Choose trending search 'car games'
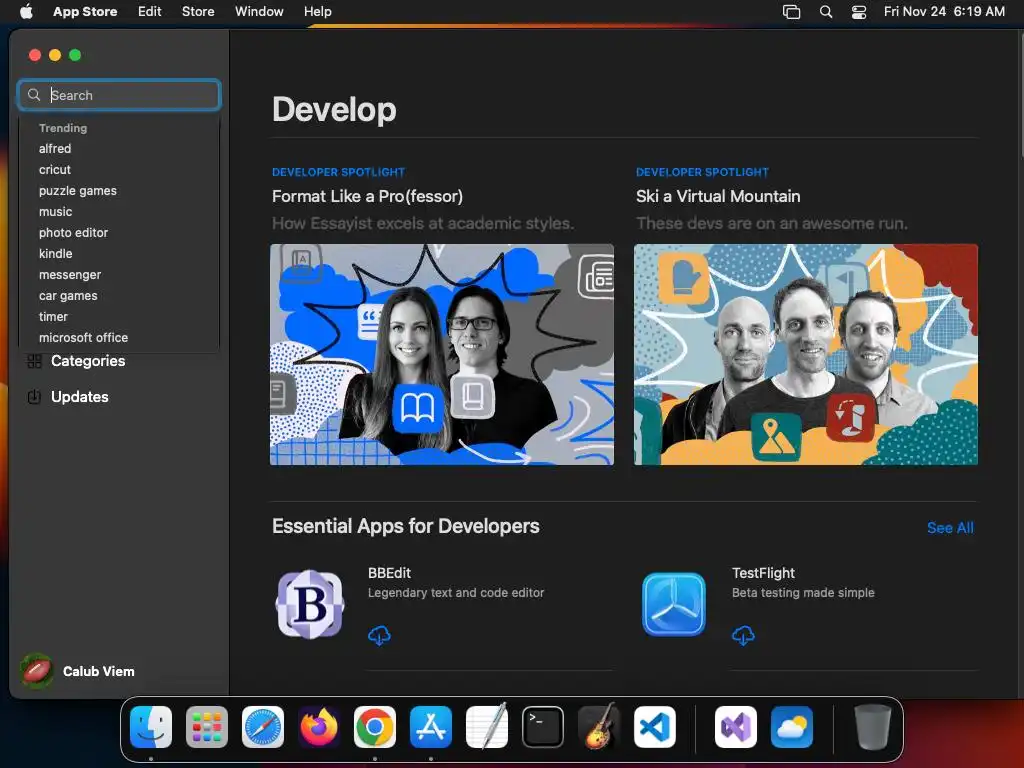 [x=68, y=296]
